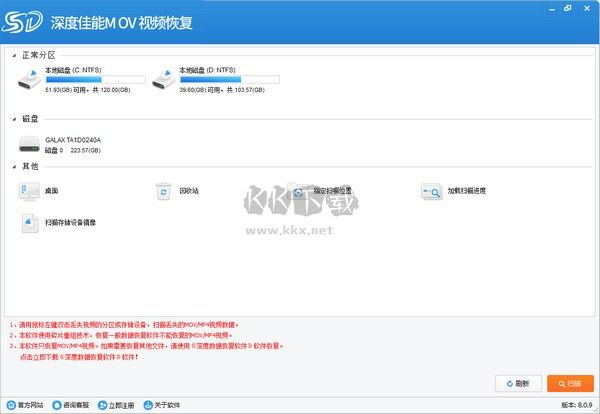Select the 本地磁盘 (C: NTFS) label

(73, 70)
